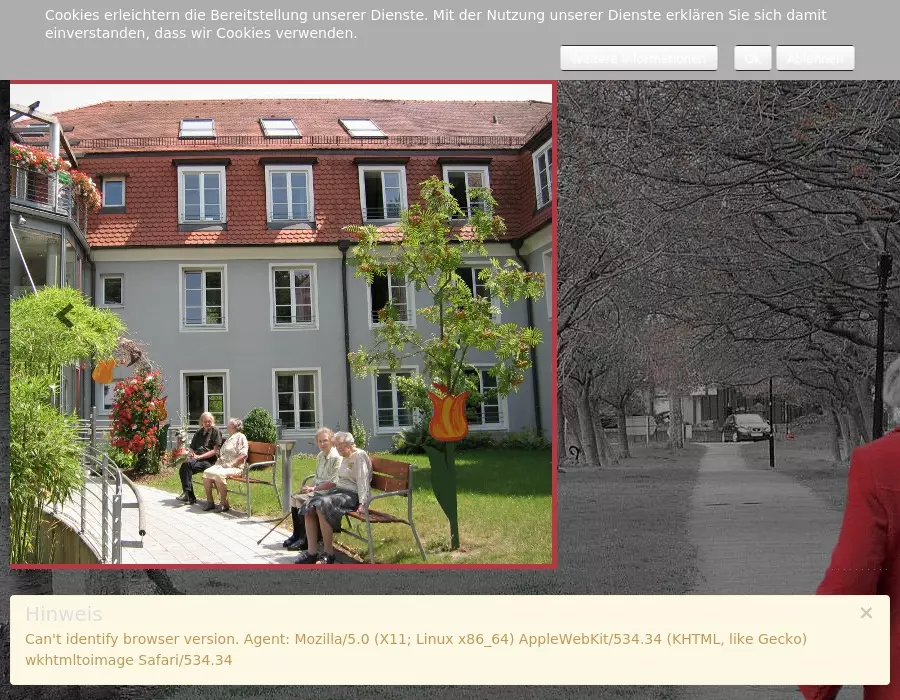Accept cookies with the Ok button

click(752, 58)
